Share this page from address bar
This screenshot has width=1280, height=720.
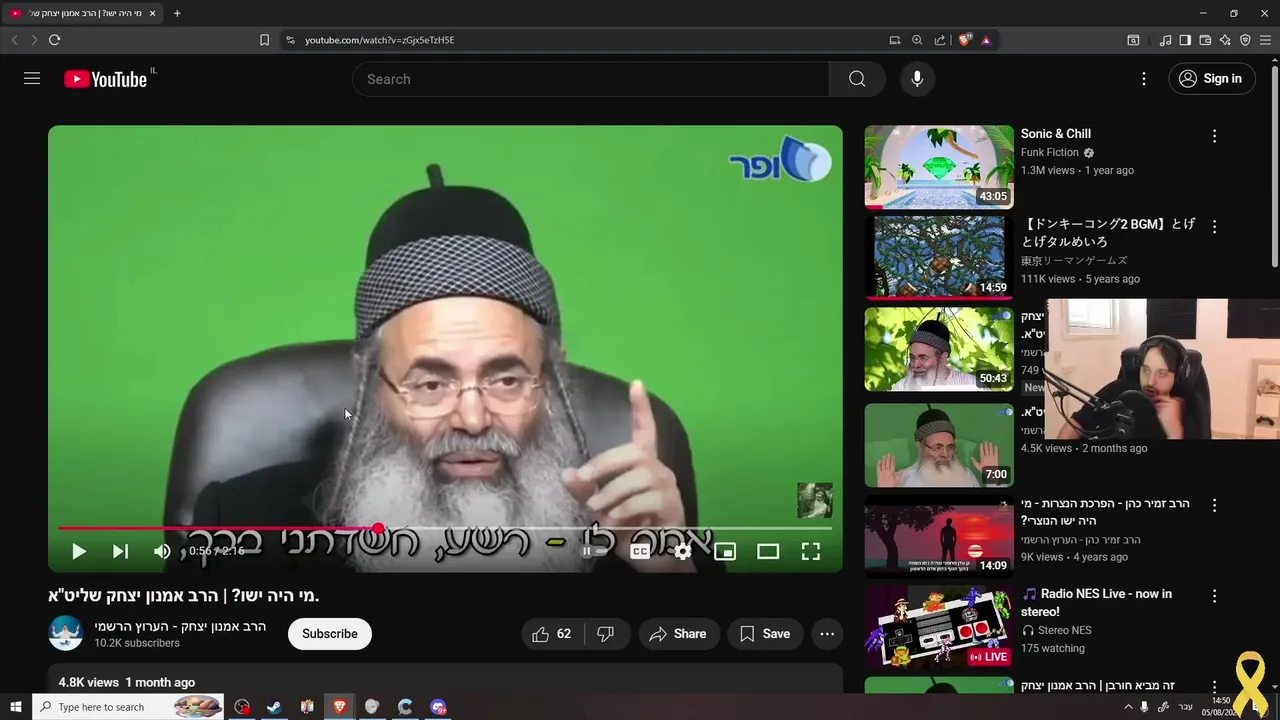point(940,40)
